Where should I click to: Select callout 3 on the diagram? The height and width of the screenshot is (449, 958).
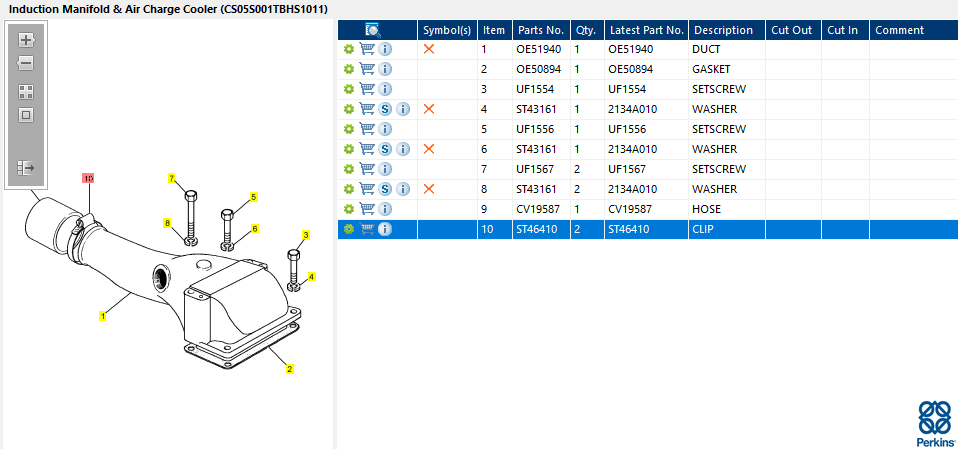(306, 235)
